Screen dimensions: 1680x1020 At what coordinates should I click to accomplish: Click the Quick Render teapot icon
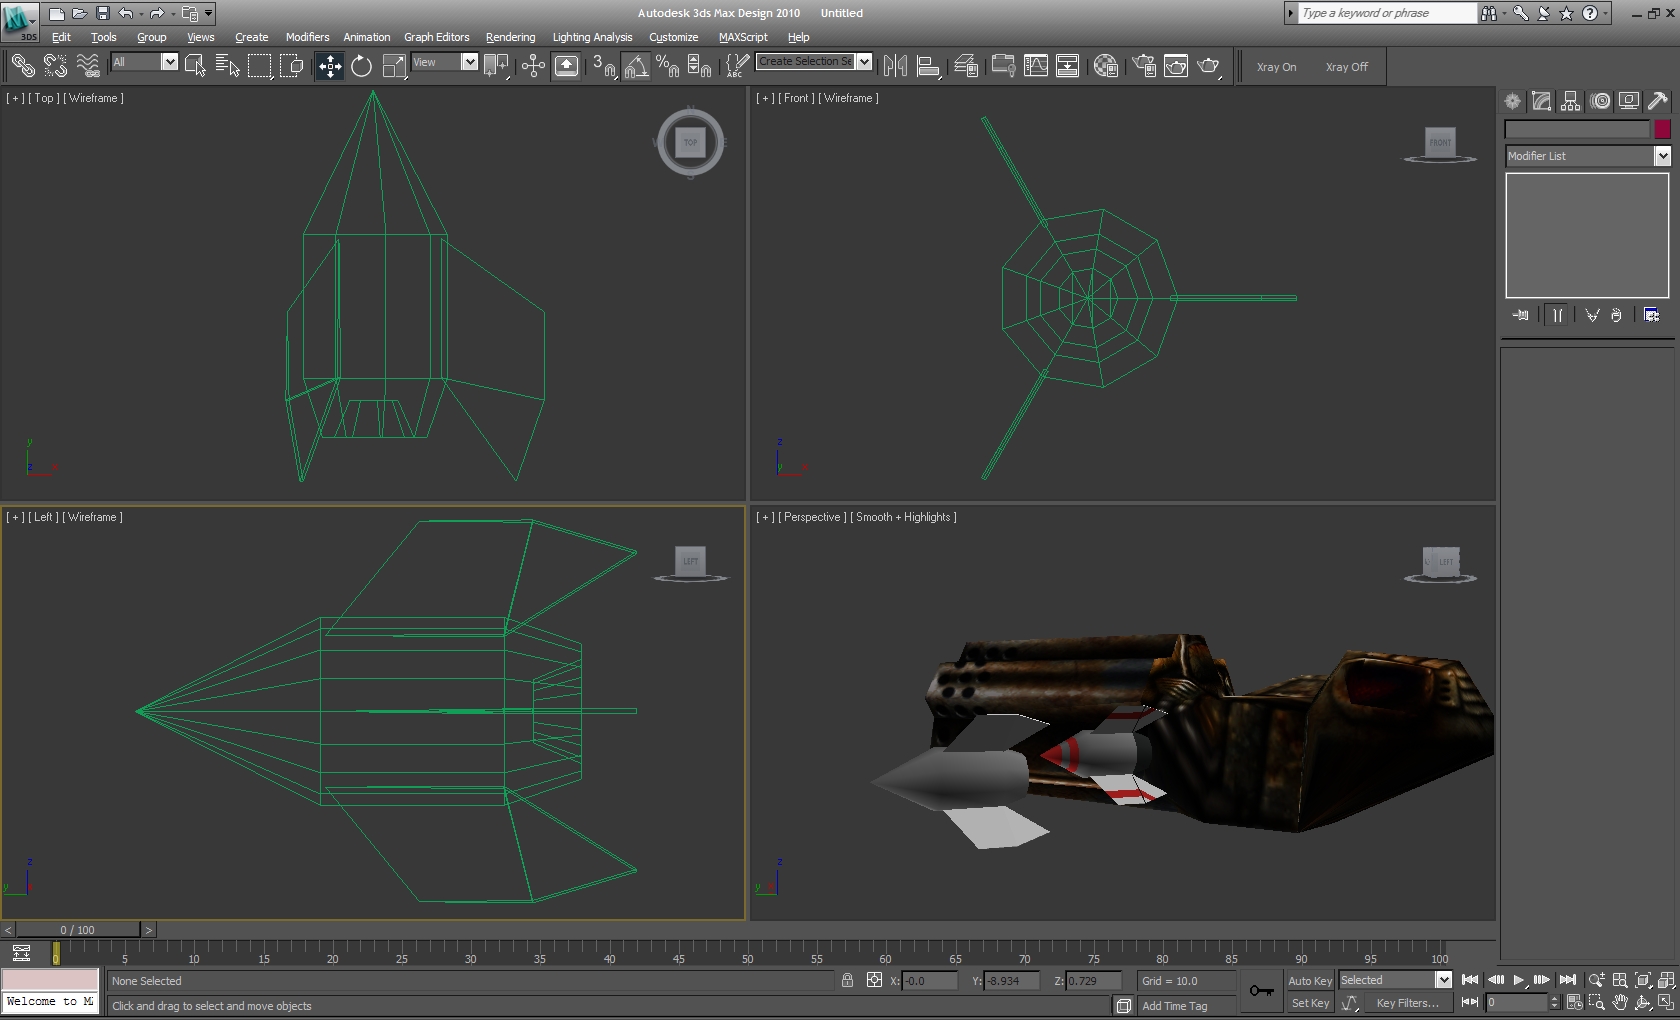1208,67
